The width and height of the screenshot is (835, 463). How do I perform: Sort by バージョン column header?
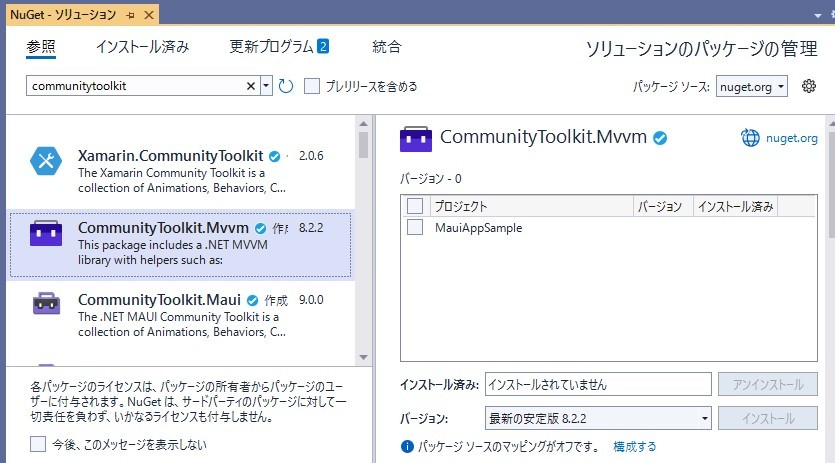click(663, 206)
